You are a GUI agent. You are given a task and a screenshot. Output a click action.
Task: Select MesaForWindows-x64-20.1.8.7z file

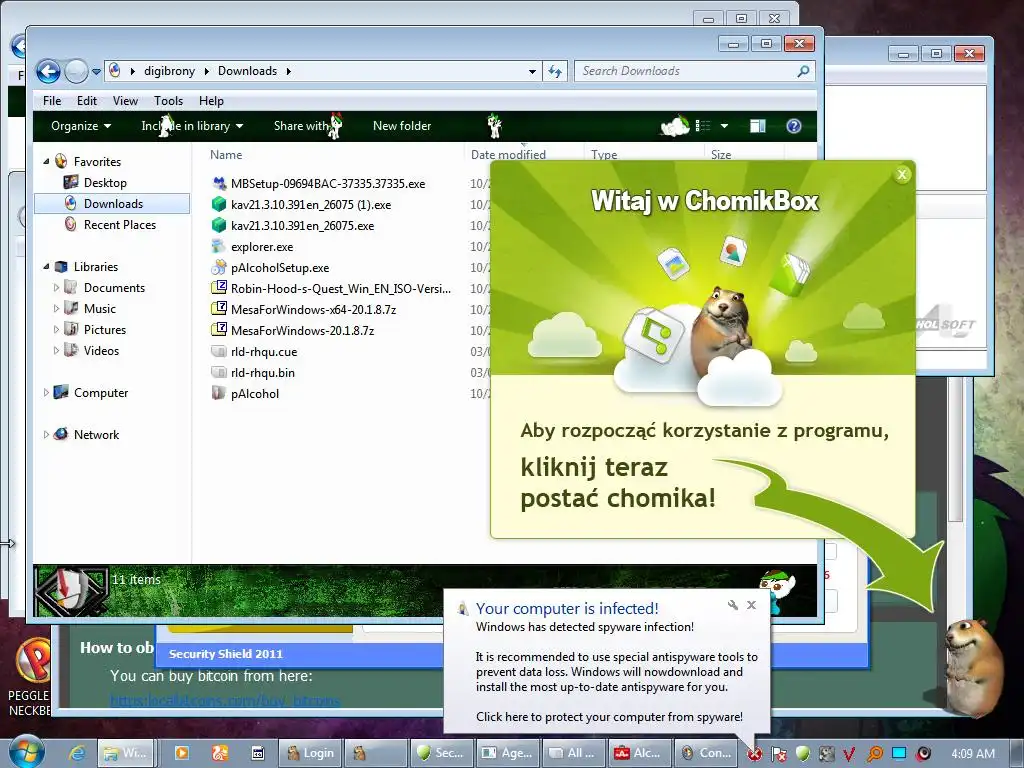coord(313,310)
